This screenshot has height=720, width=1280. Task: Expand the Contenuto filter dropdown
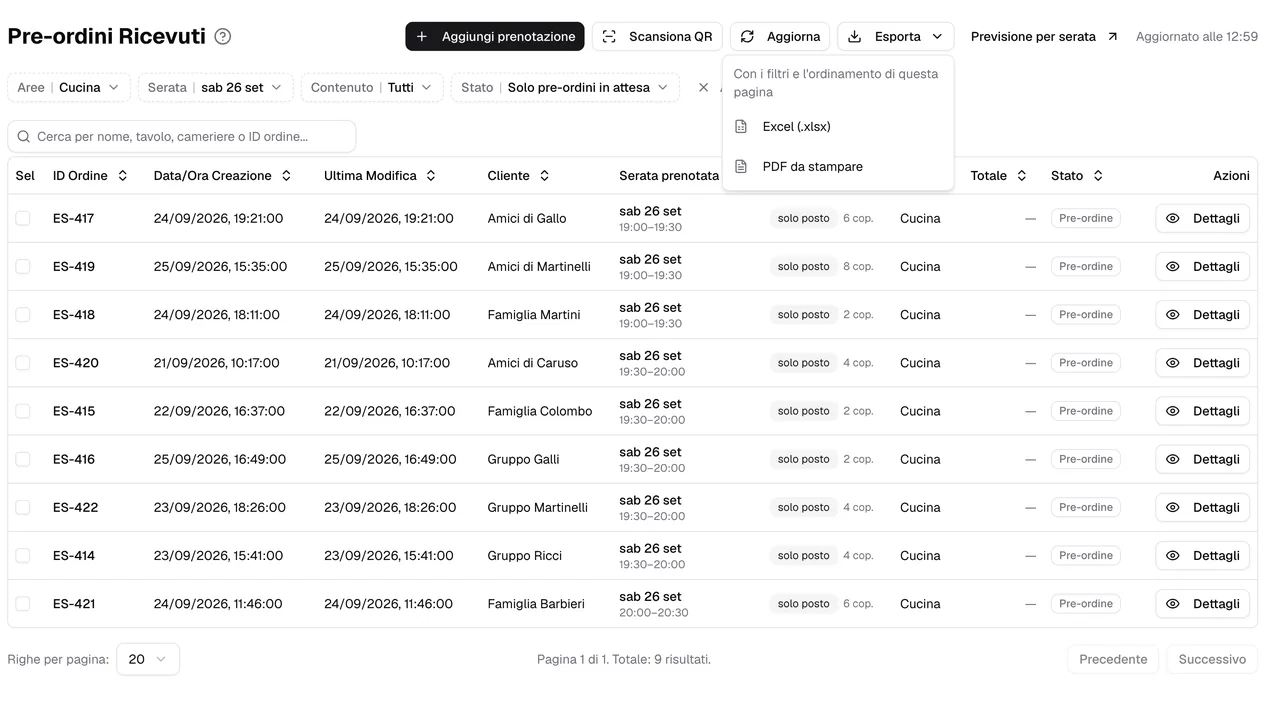click(372, 88)
